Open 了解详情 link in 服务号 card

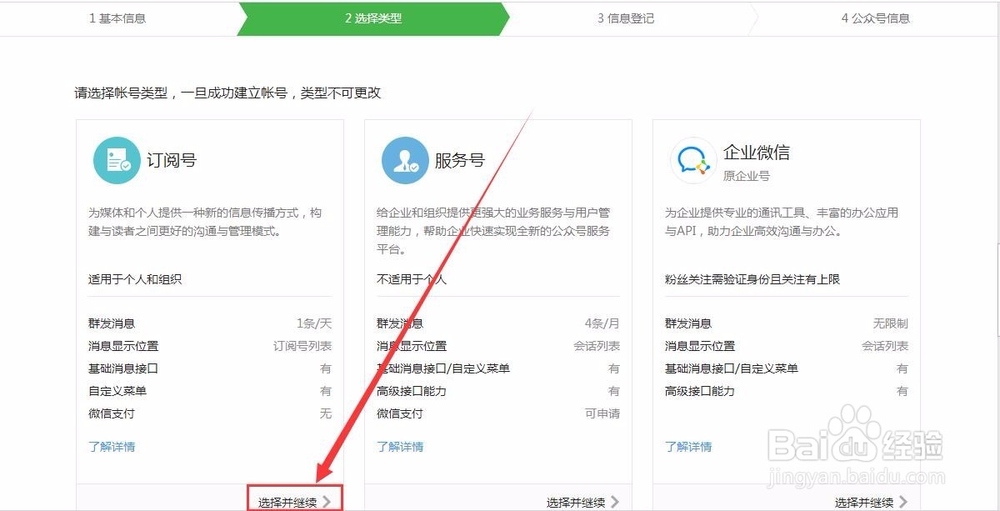tap(400, 447)
